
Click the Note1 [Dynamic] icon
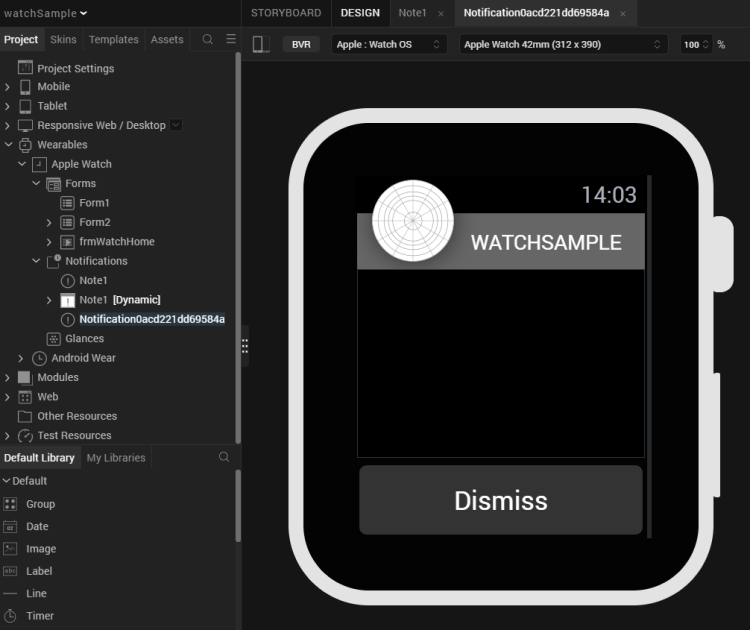coord(67,300)
